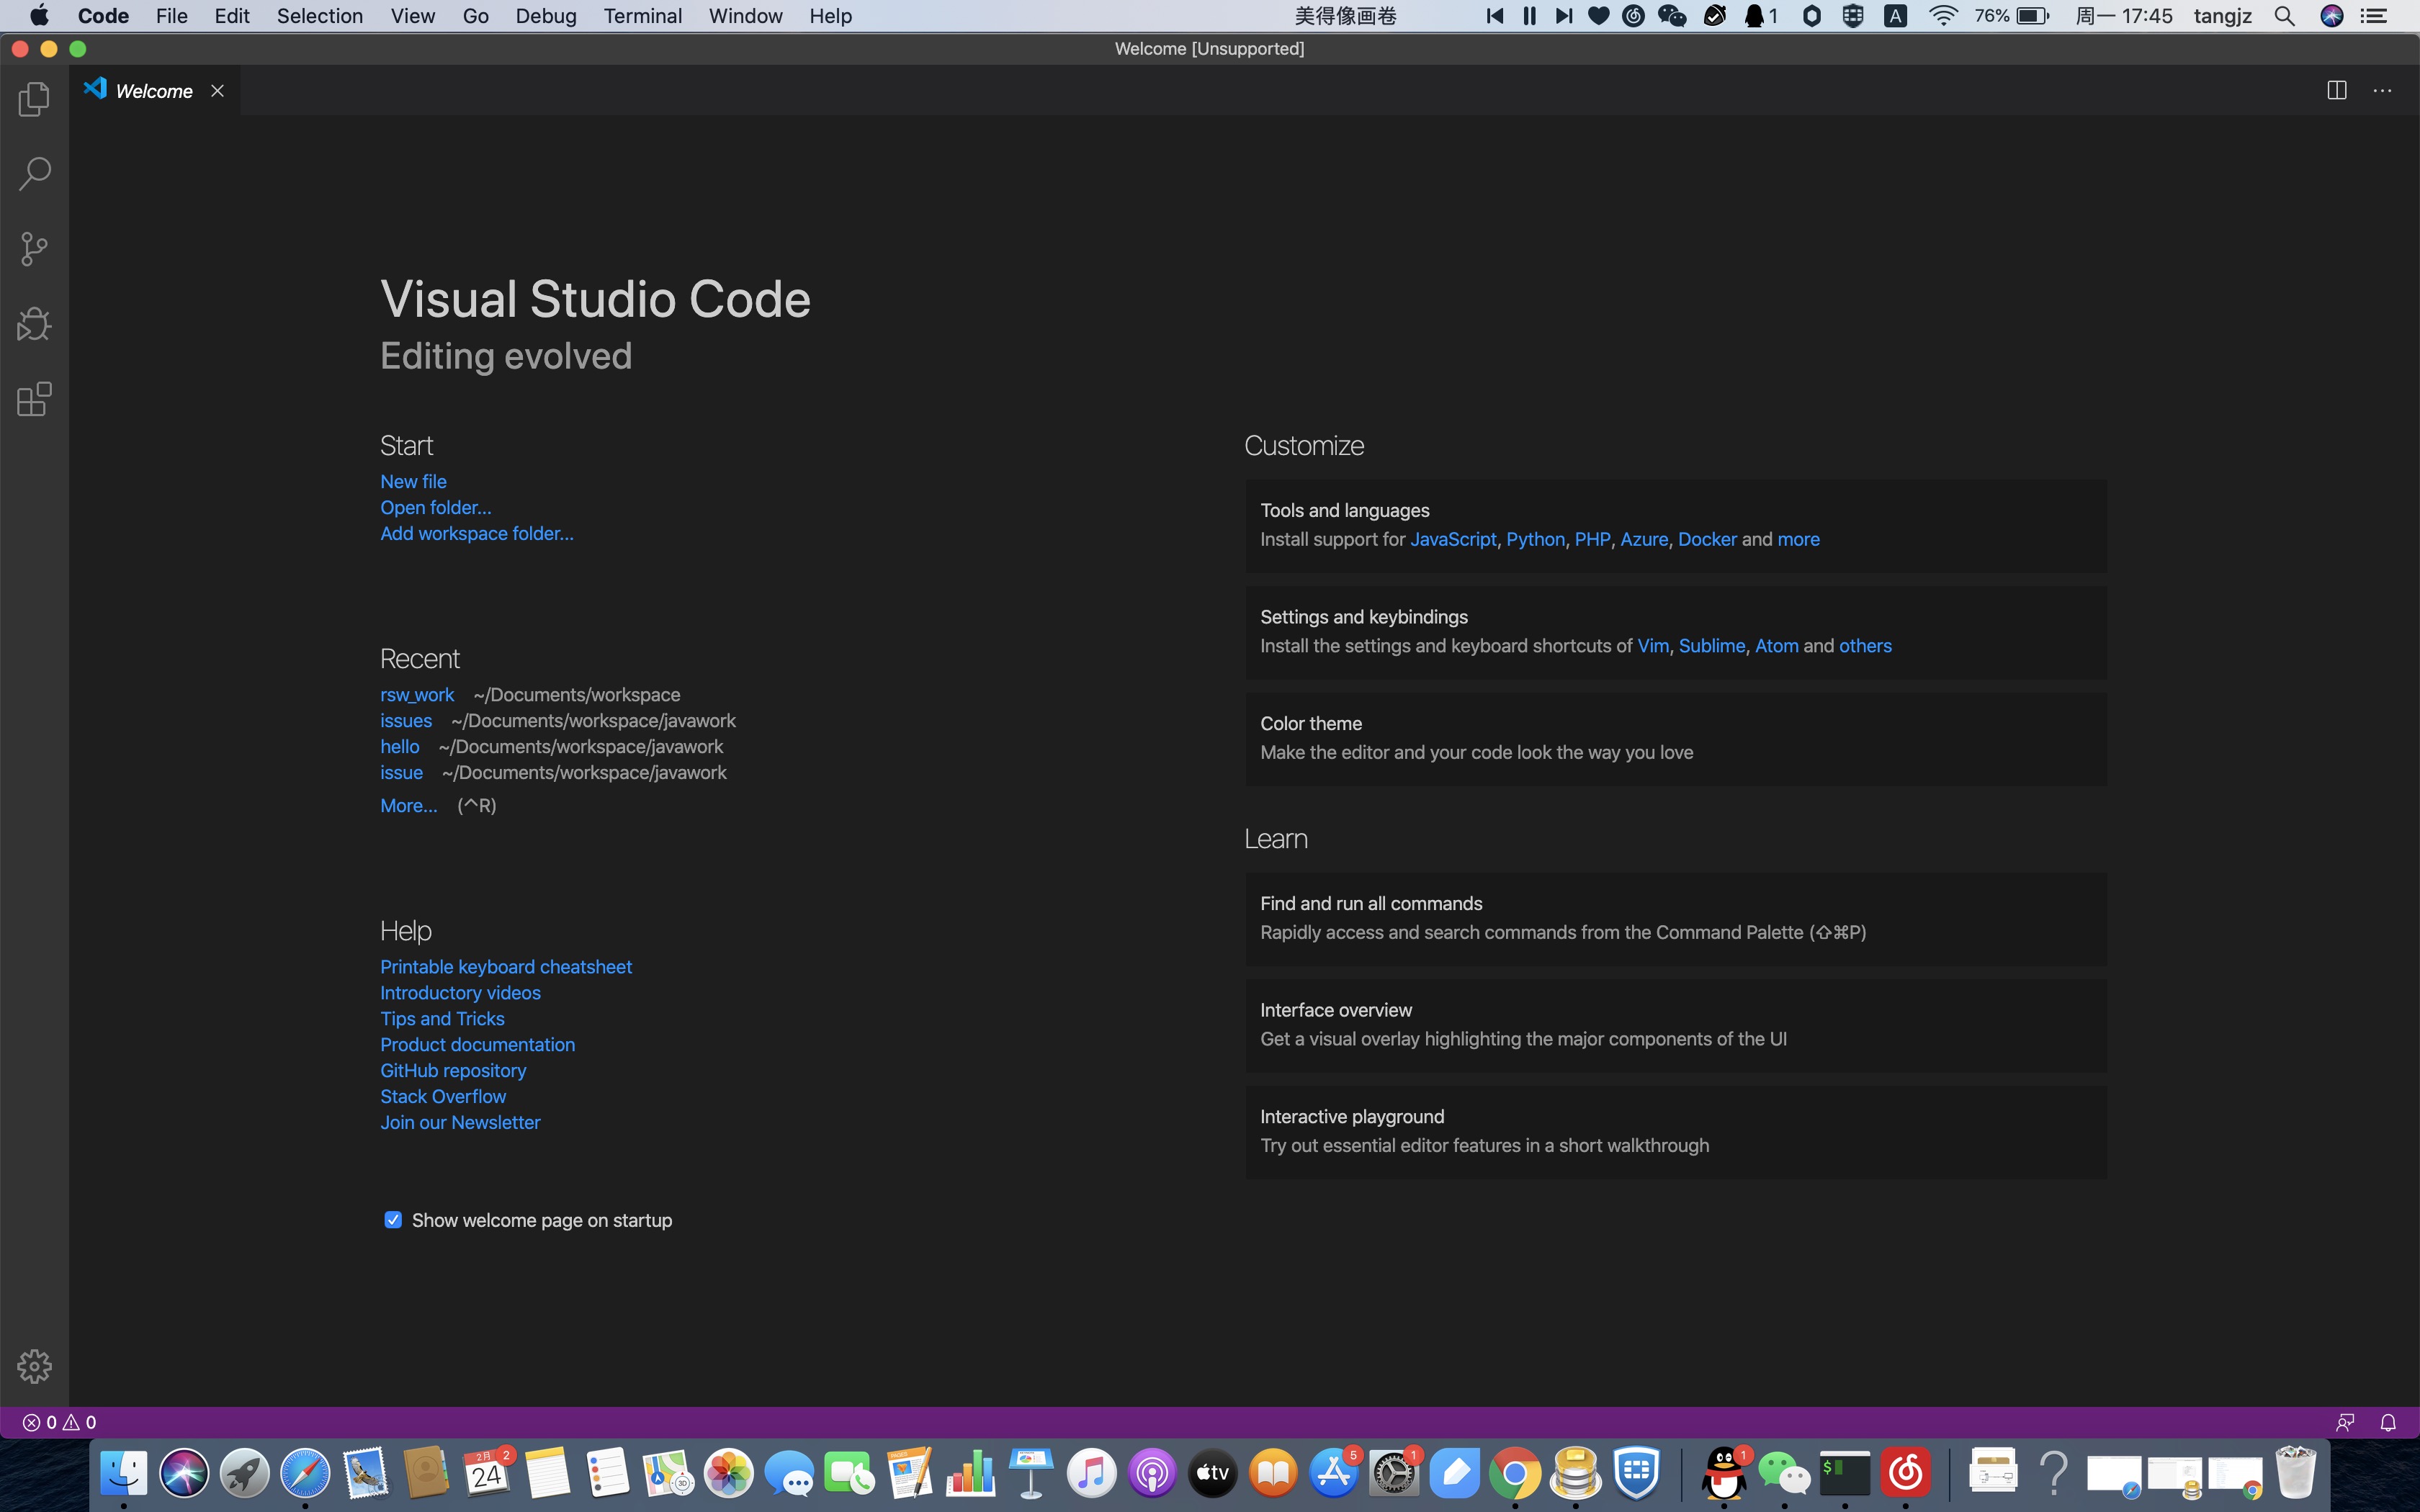The image size is (2420, 1512).
Task: Click the Manage gear icon
Action: [34, 1366]
